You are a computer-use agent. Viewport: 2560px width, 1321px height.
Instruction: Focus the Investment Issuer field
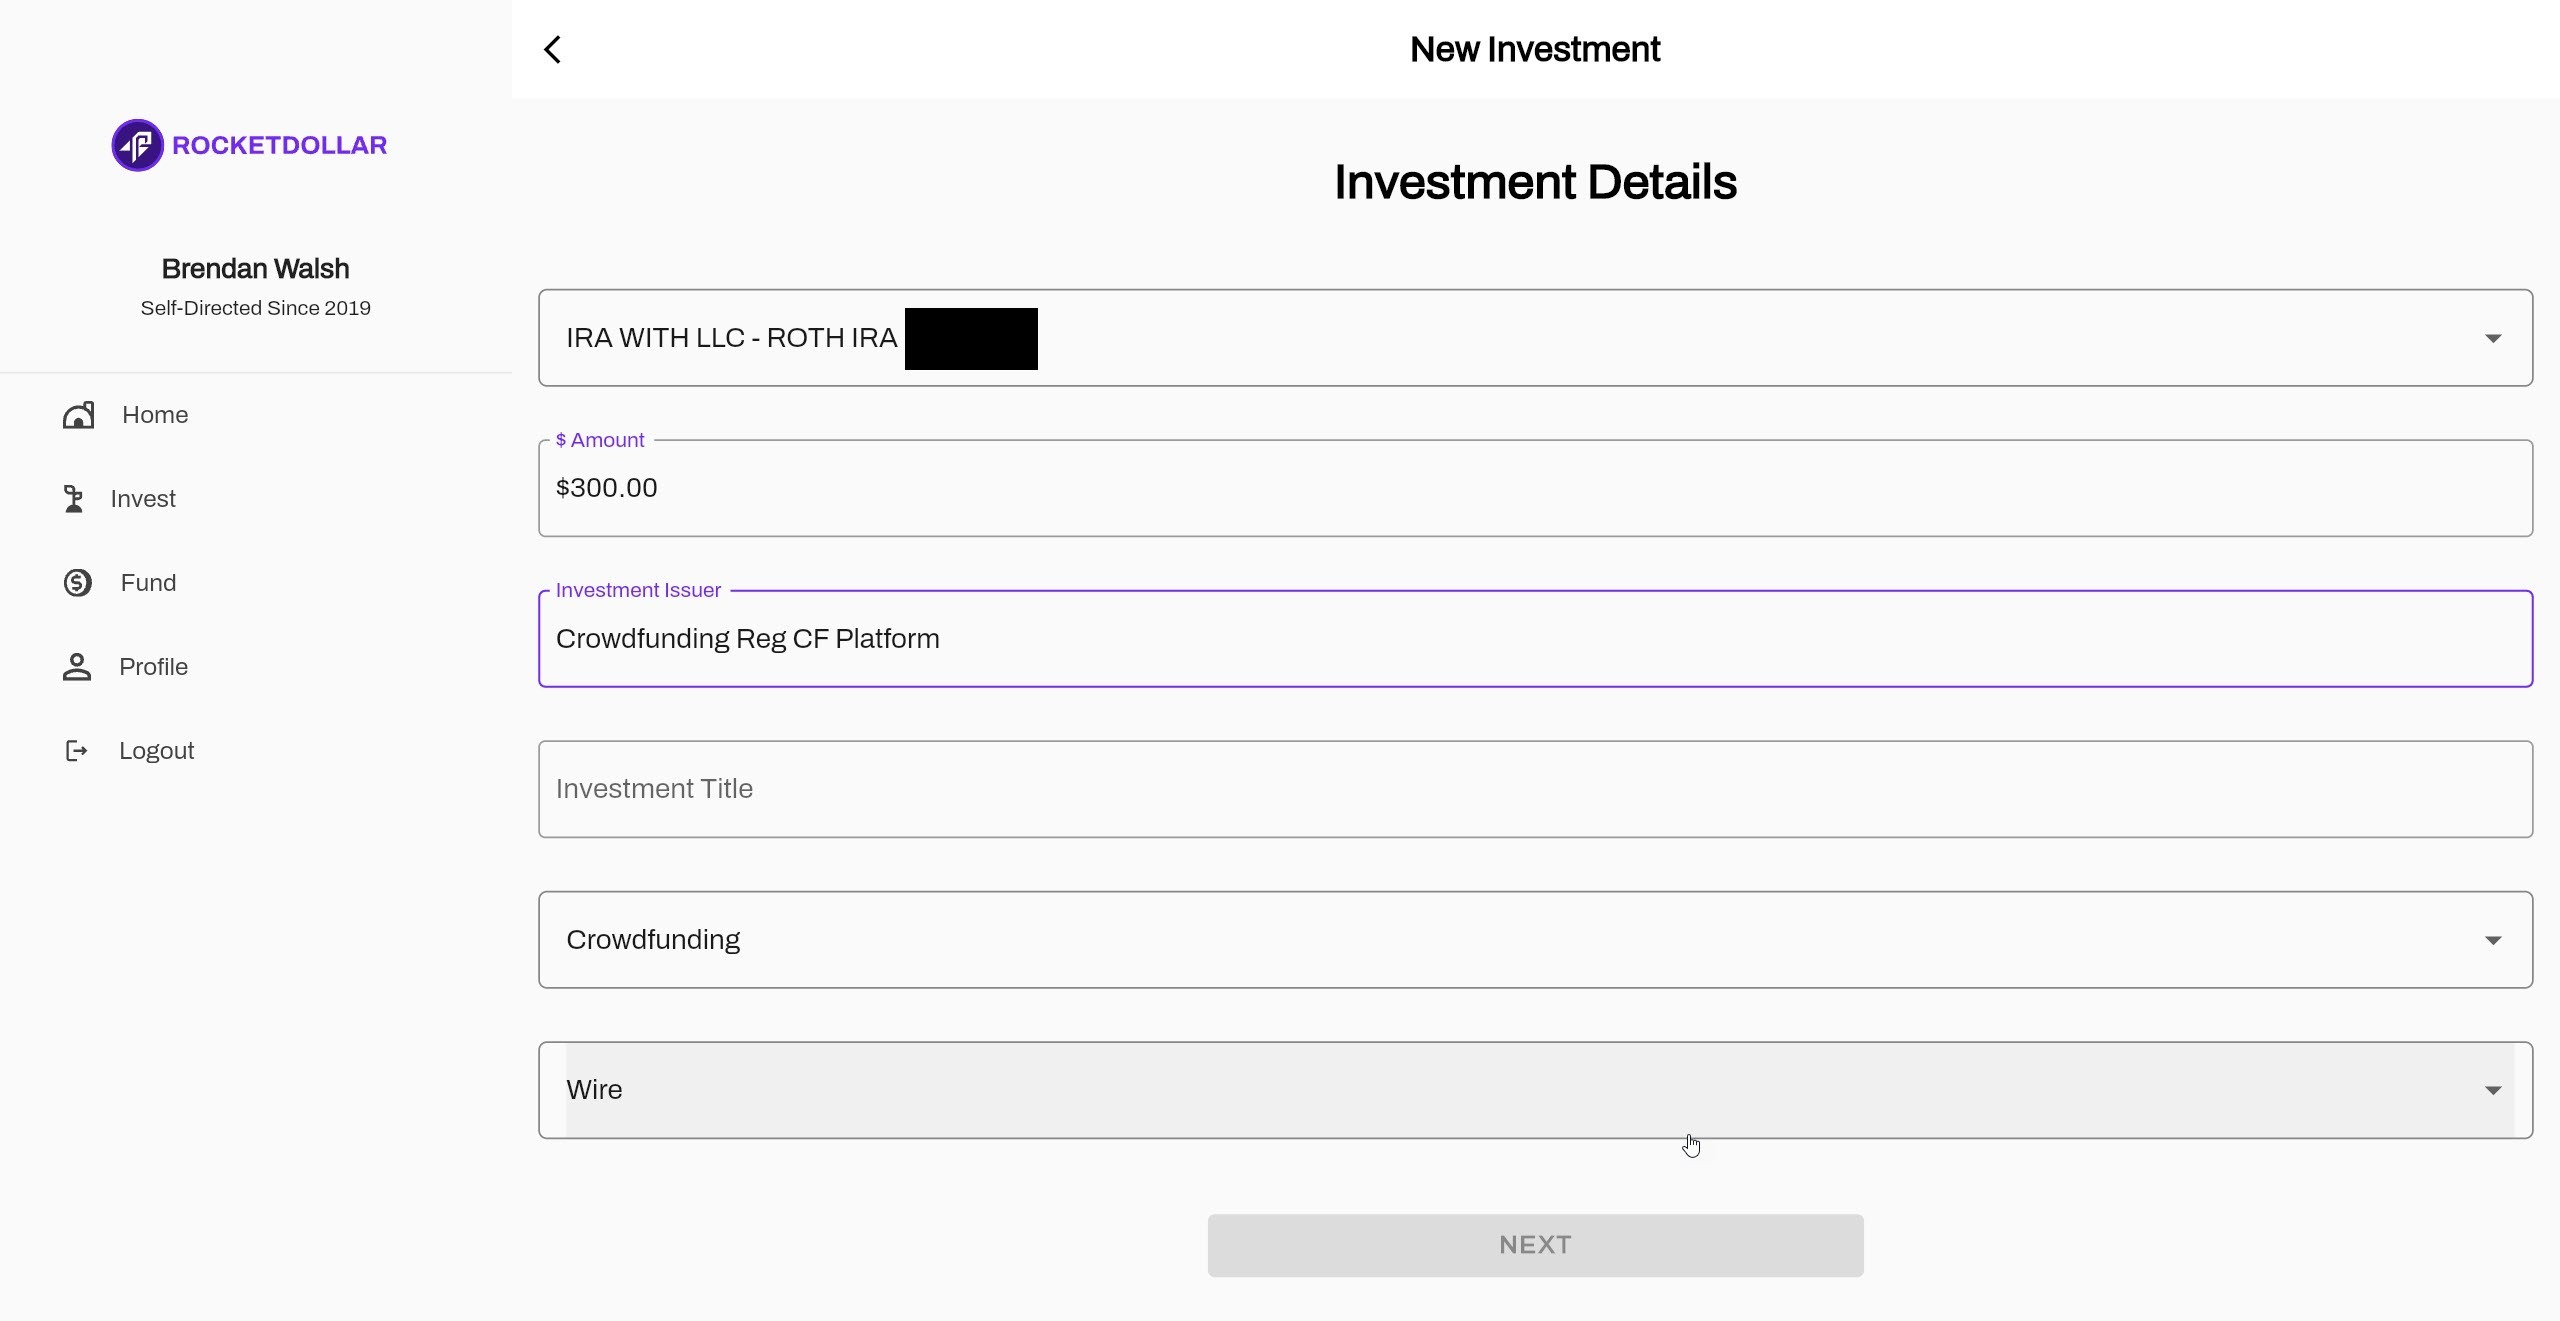coord(1535,639)
